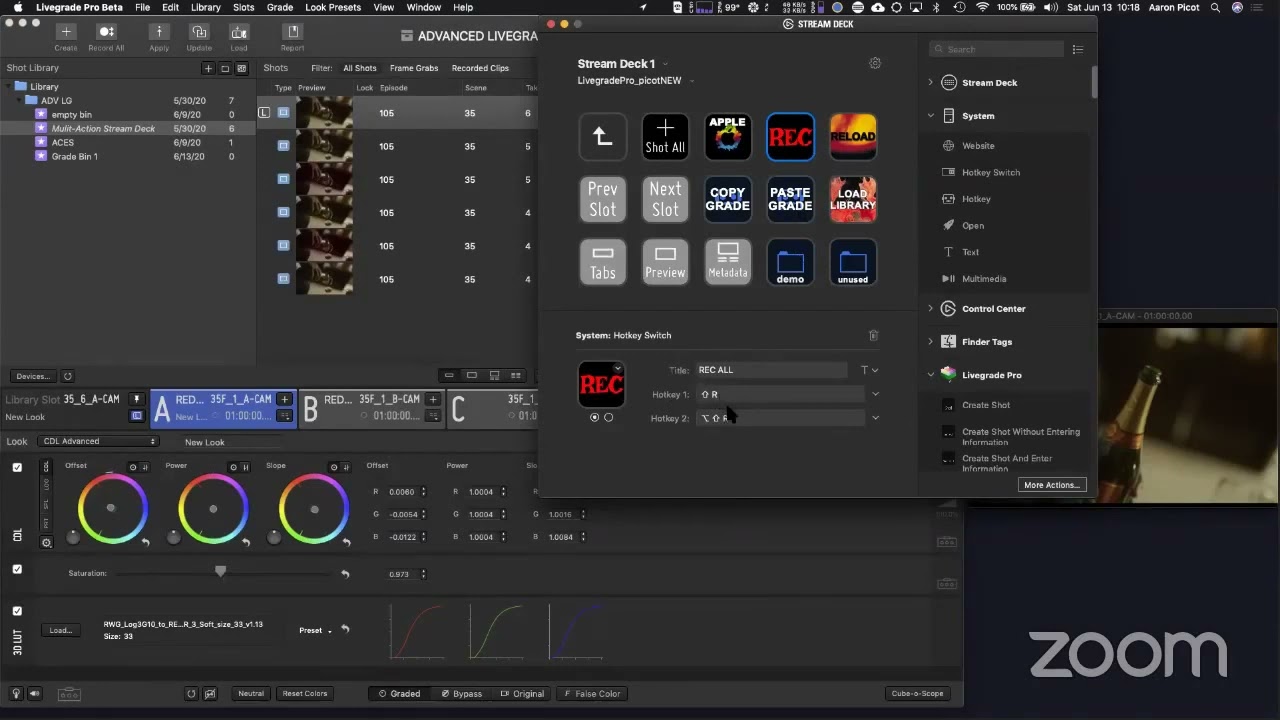Disable the Saturation node checkbox

click(17, 569)
